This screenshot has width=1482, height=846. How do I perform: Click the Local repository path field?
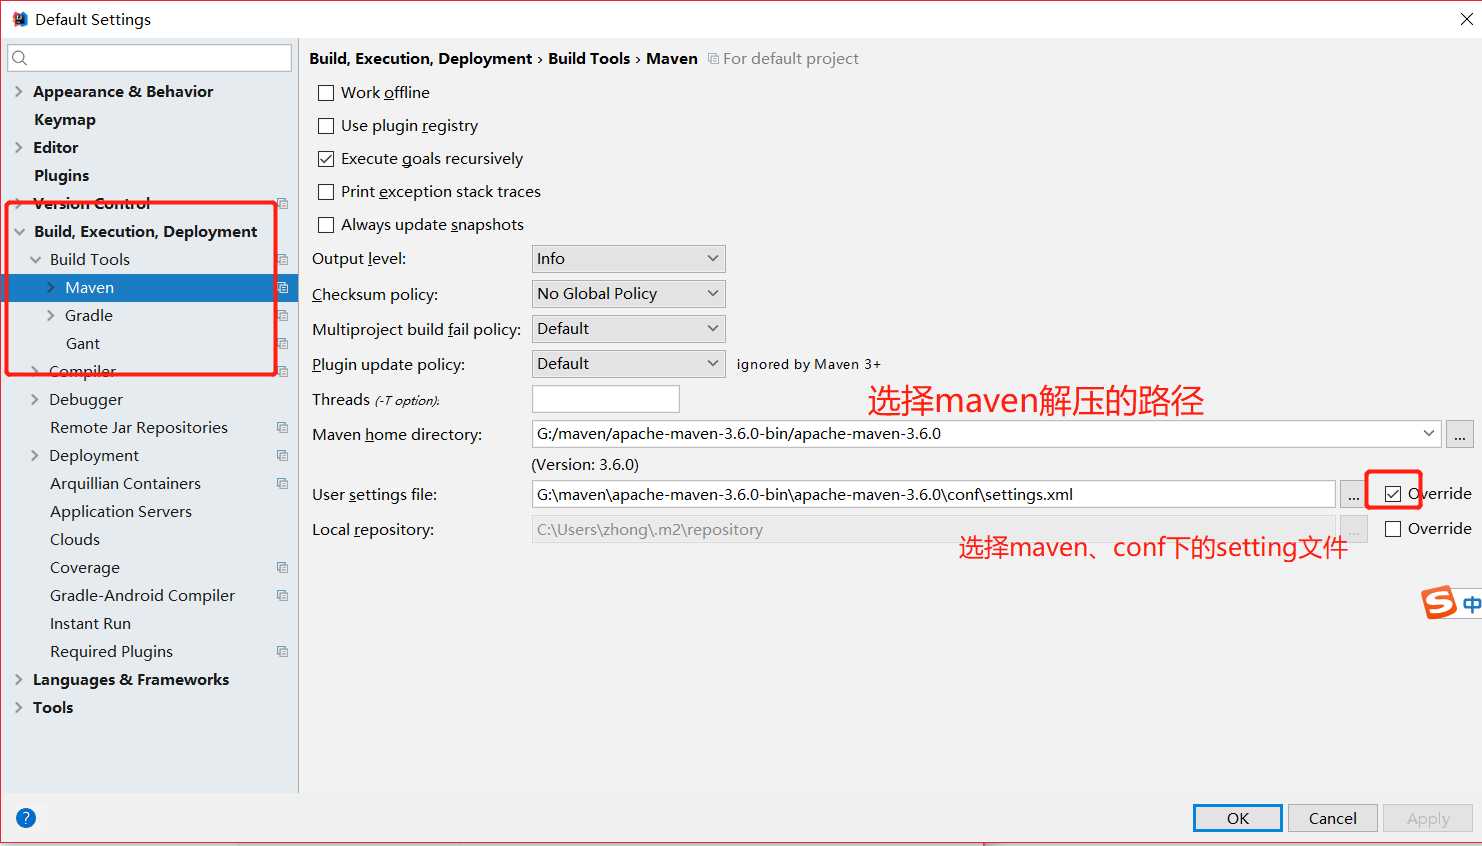coord(934,529)
